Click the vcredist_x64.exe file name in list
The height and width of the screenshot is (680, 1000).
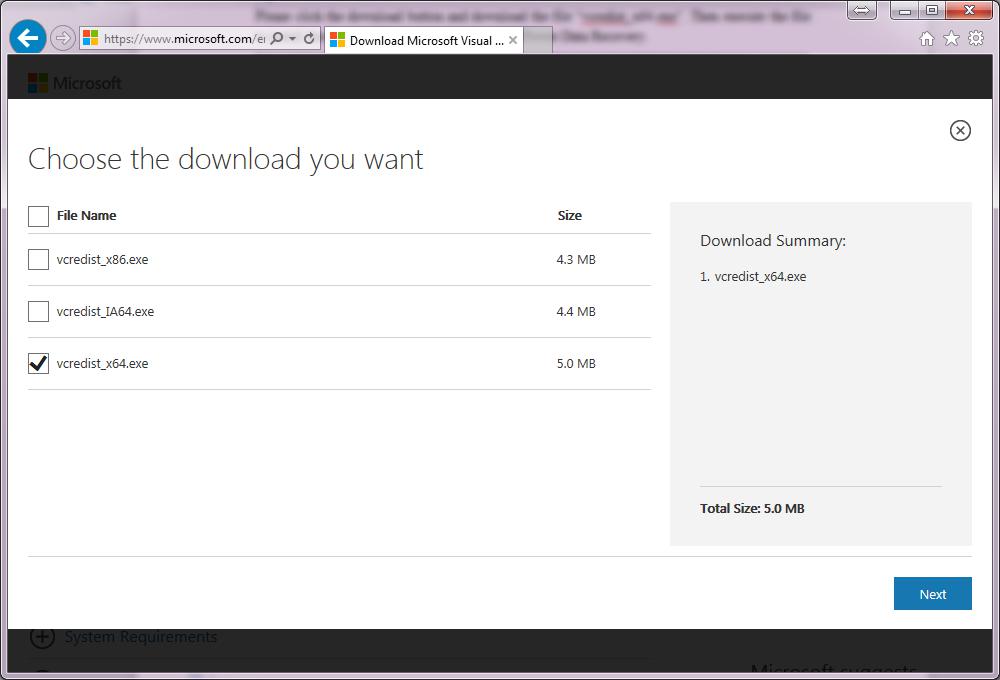(102, 364)
